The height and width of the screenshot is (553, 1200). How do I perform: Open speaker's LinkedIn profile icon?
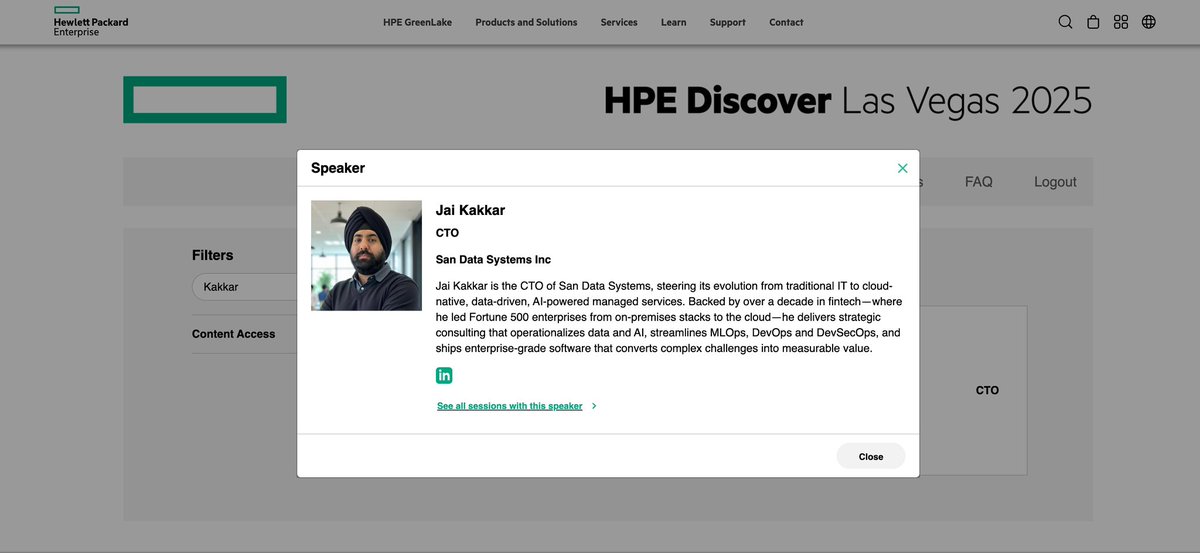tap(444, 375)
